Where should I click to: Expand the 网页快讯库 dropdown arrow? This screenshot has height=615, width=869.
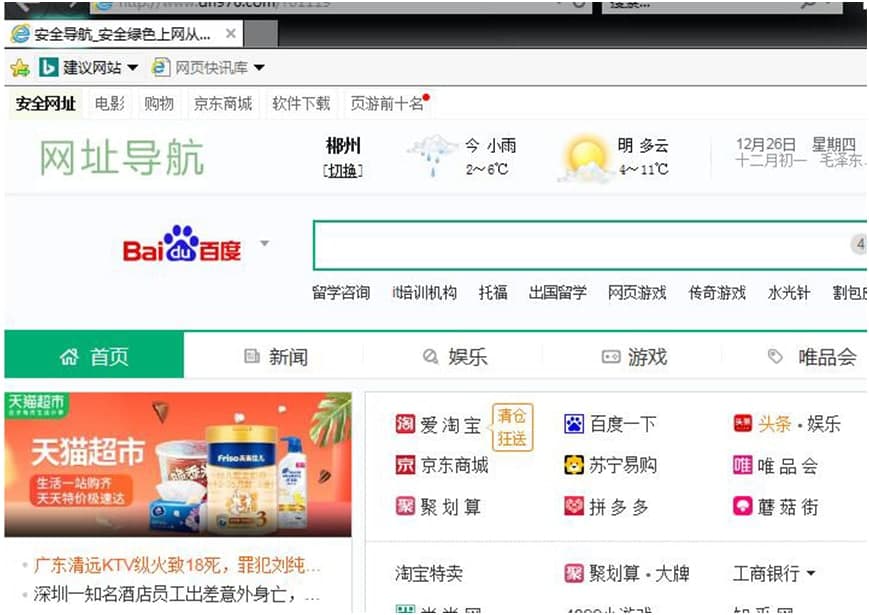259,68
